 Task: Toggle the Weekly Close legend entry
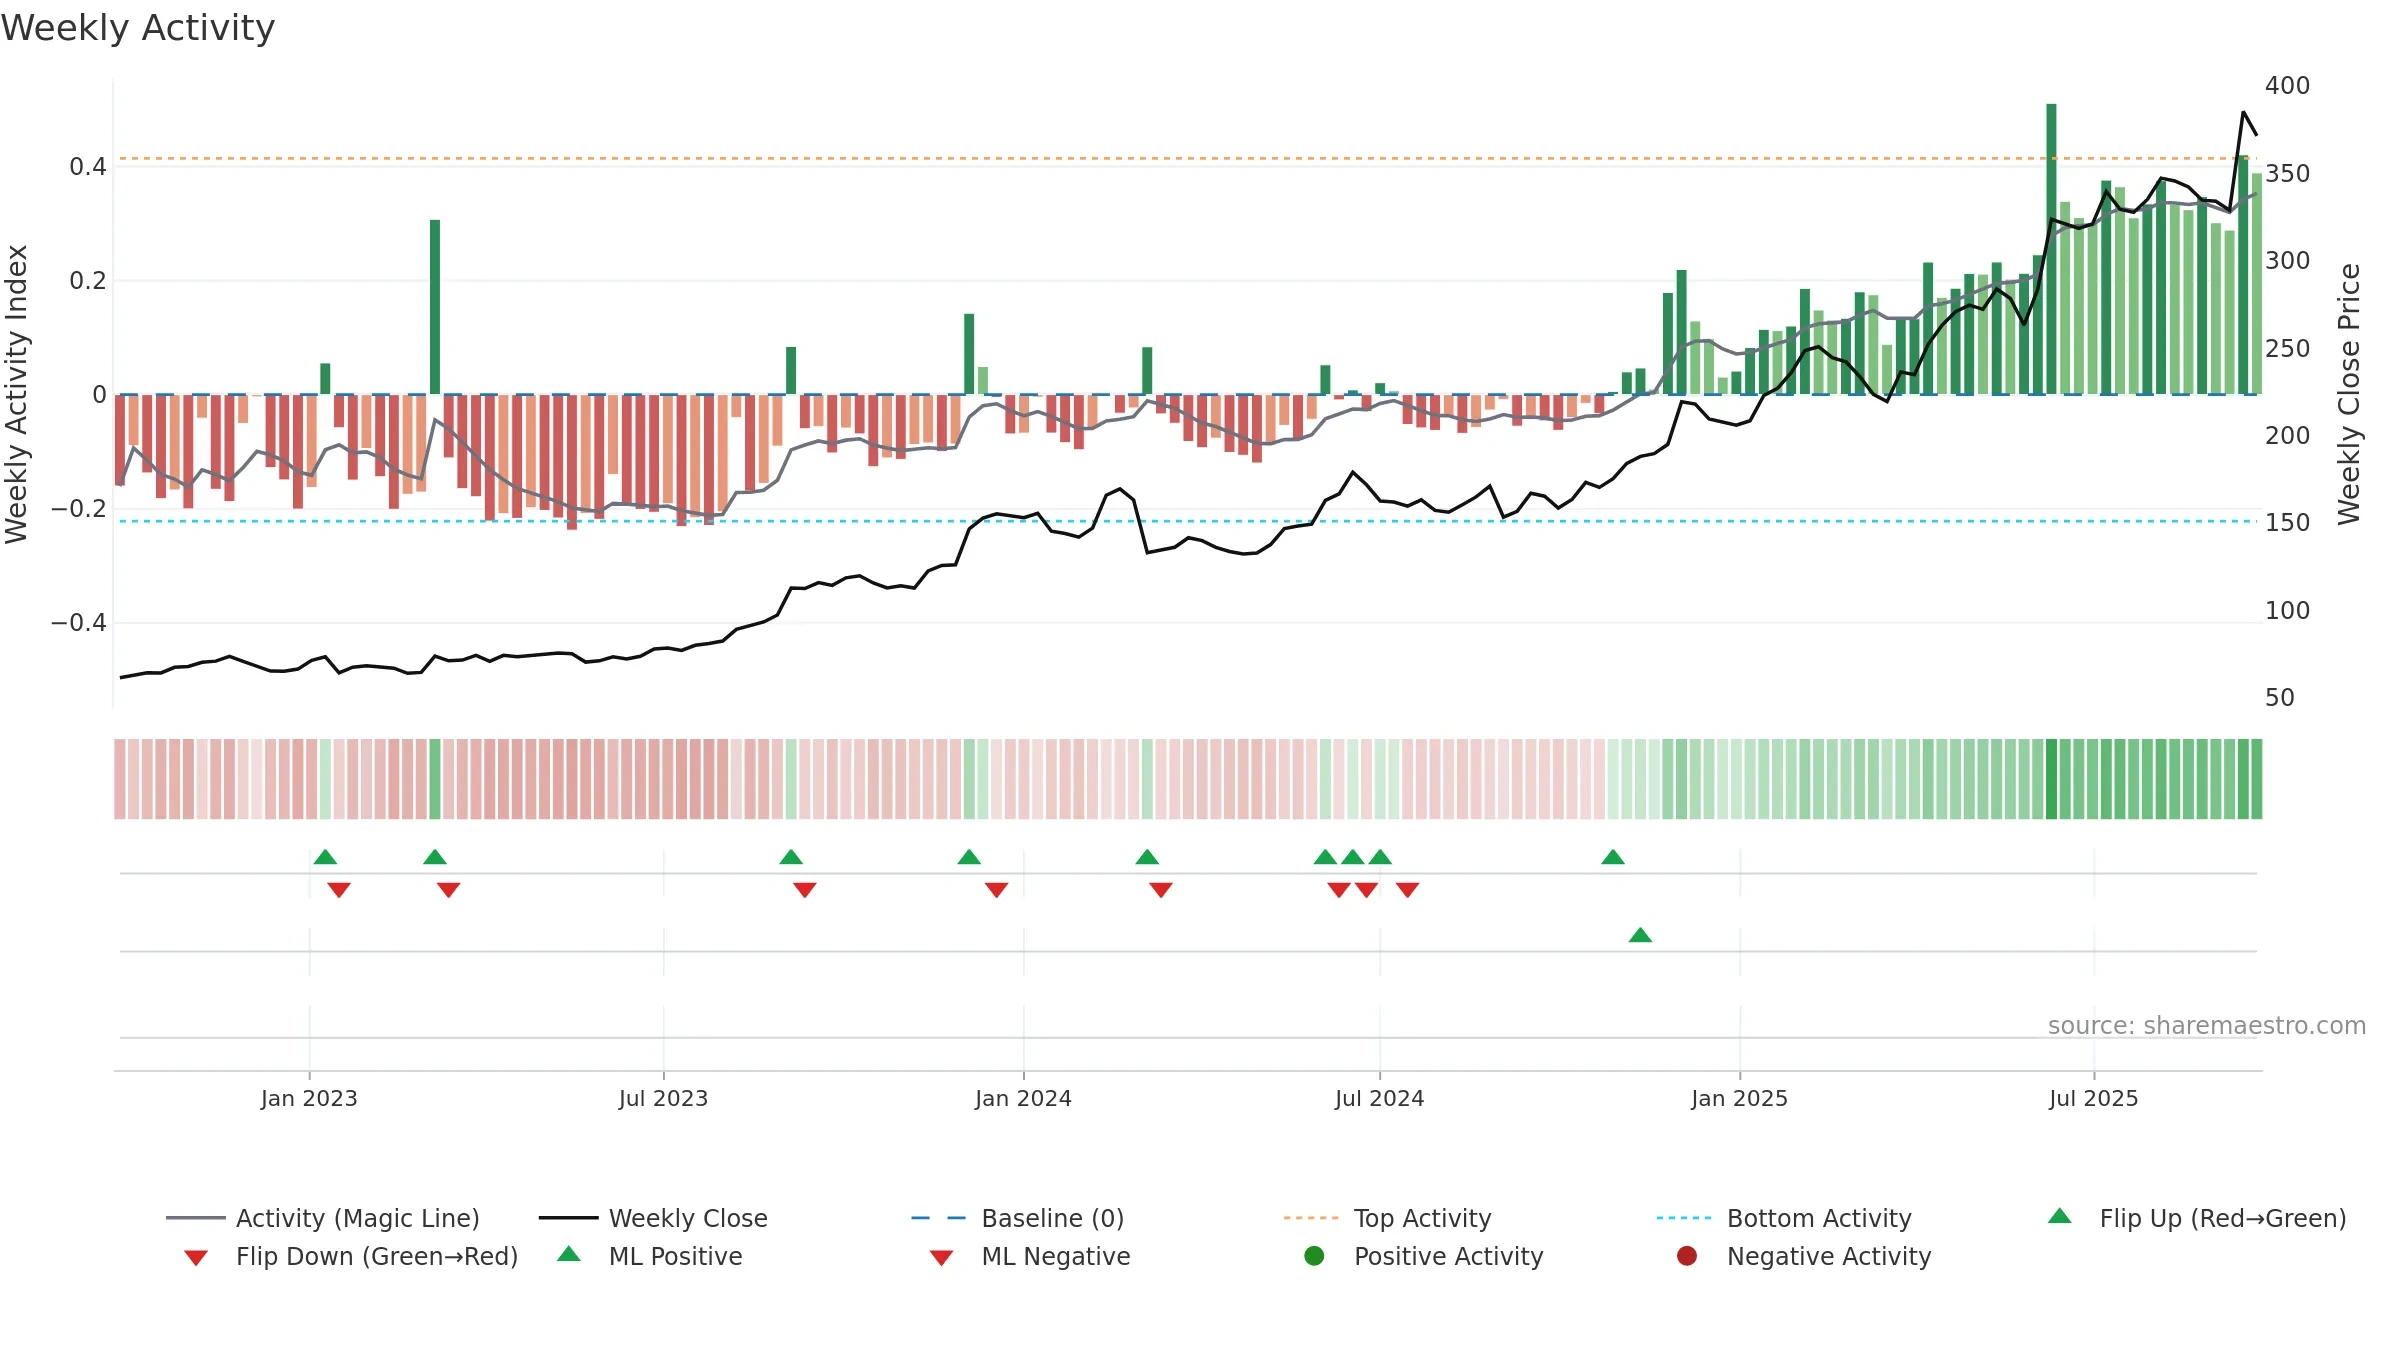(x=653, y=1218)
